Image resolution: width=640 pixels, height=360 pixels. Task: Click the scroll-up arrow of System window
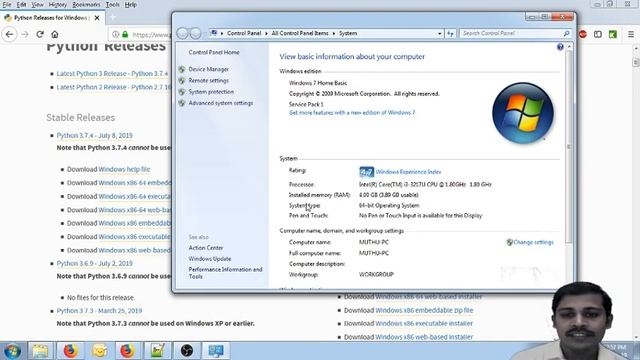[x=569, y=47]
